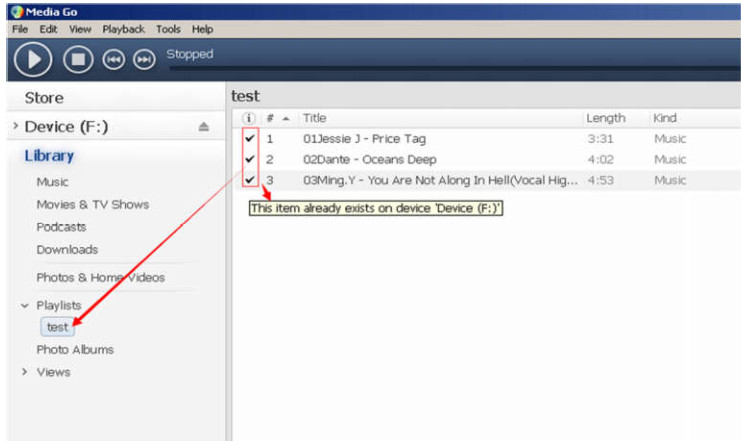Image resolution: width=741 pixels, height=441 pixels.
Task: Skip to the previous track
Action: coord(113,60)
